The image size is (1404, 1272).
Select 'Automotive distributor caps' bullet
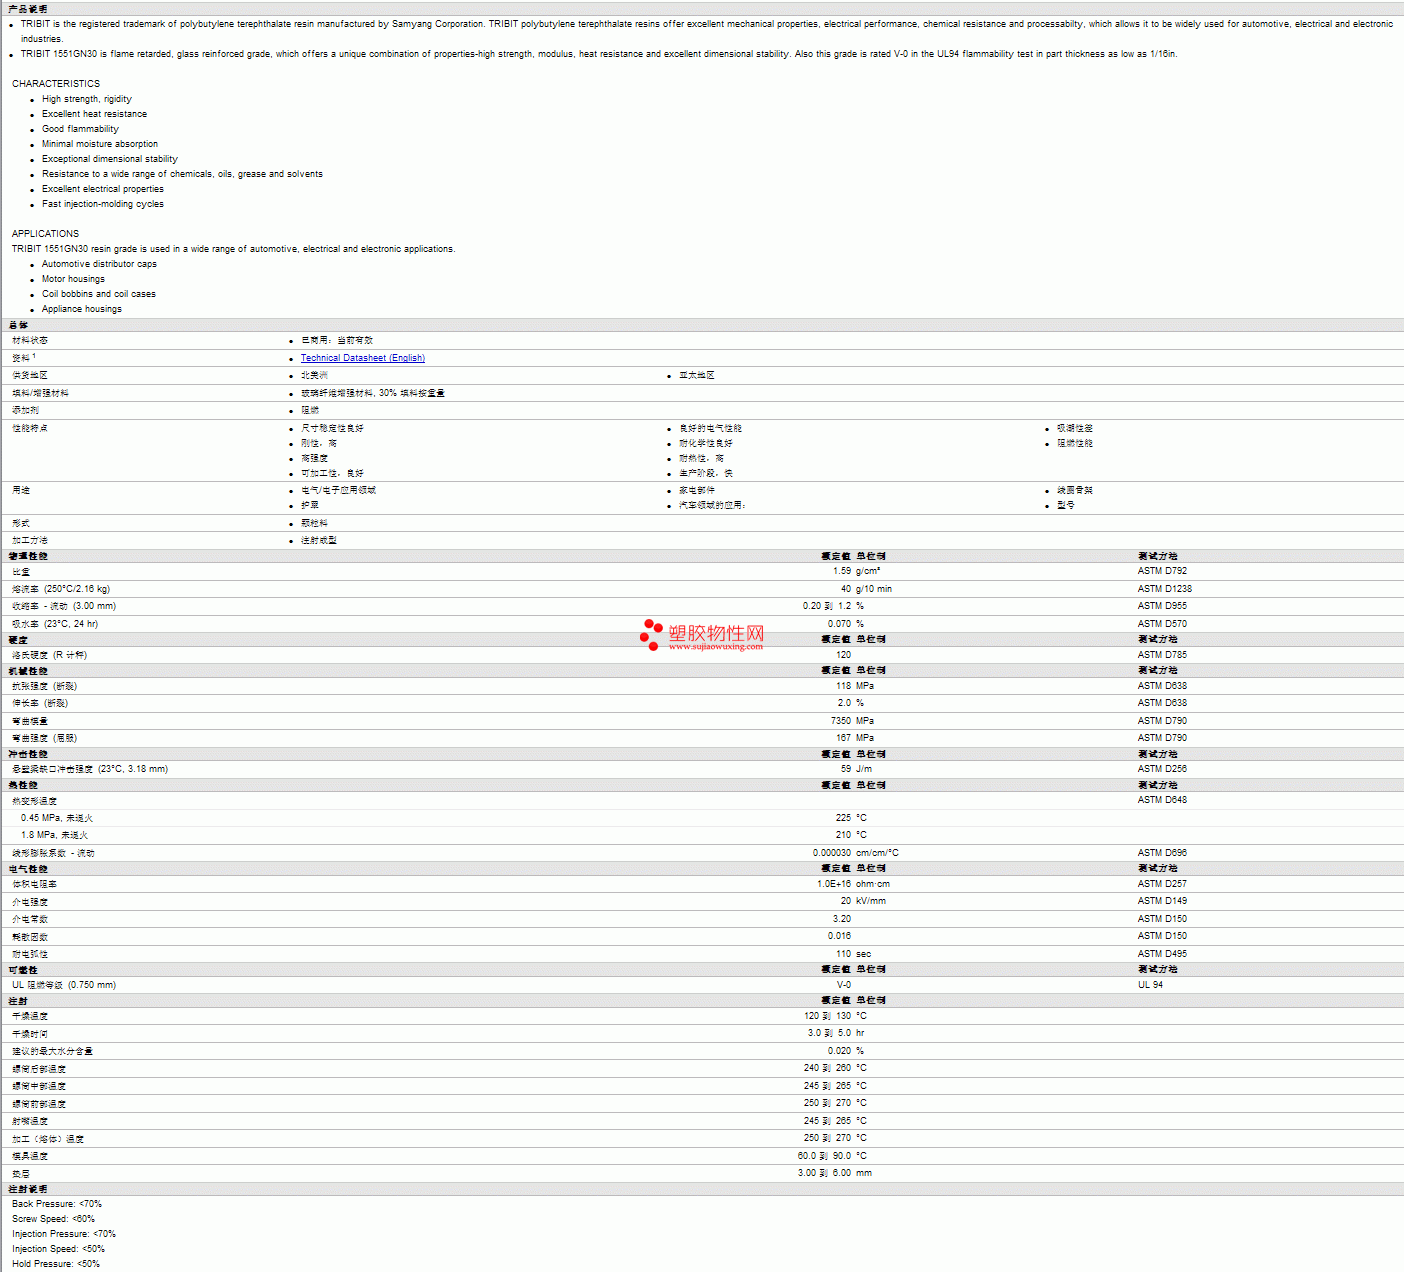(99, 264)
